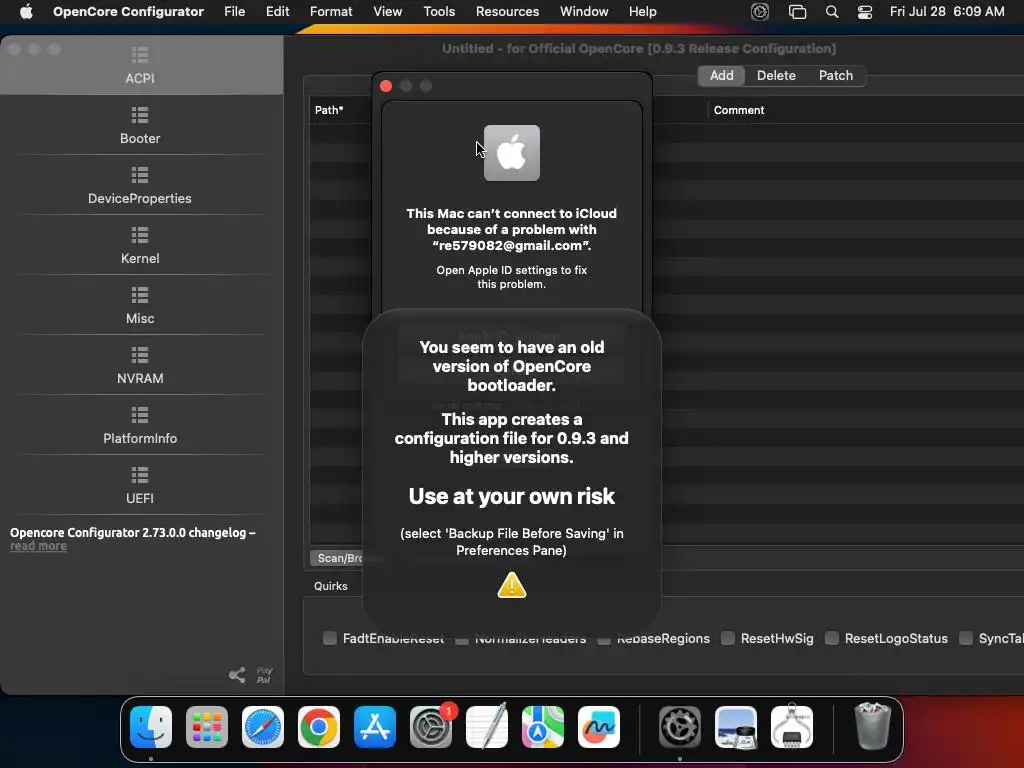Launch Google Chrome from the dock
The height and width of the screenshot is (768, 1024).
(x=319, y=727)
